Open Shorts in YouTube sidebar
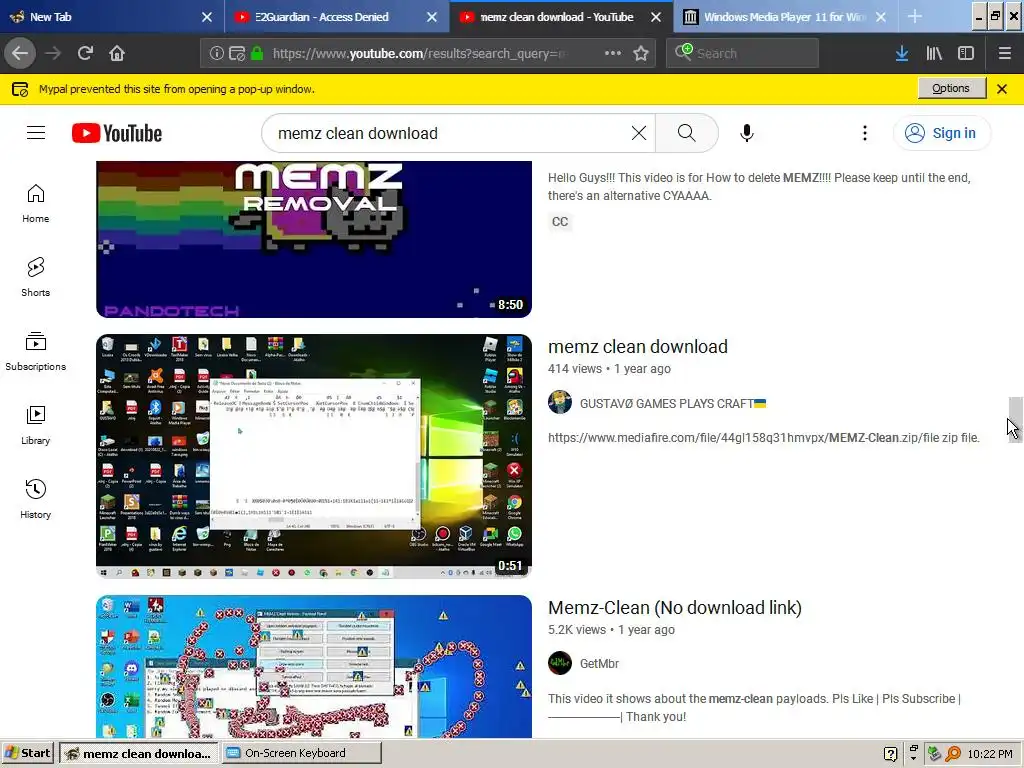This screenshot has width=1024, height=768. click(35, 277)
